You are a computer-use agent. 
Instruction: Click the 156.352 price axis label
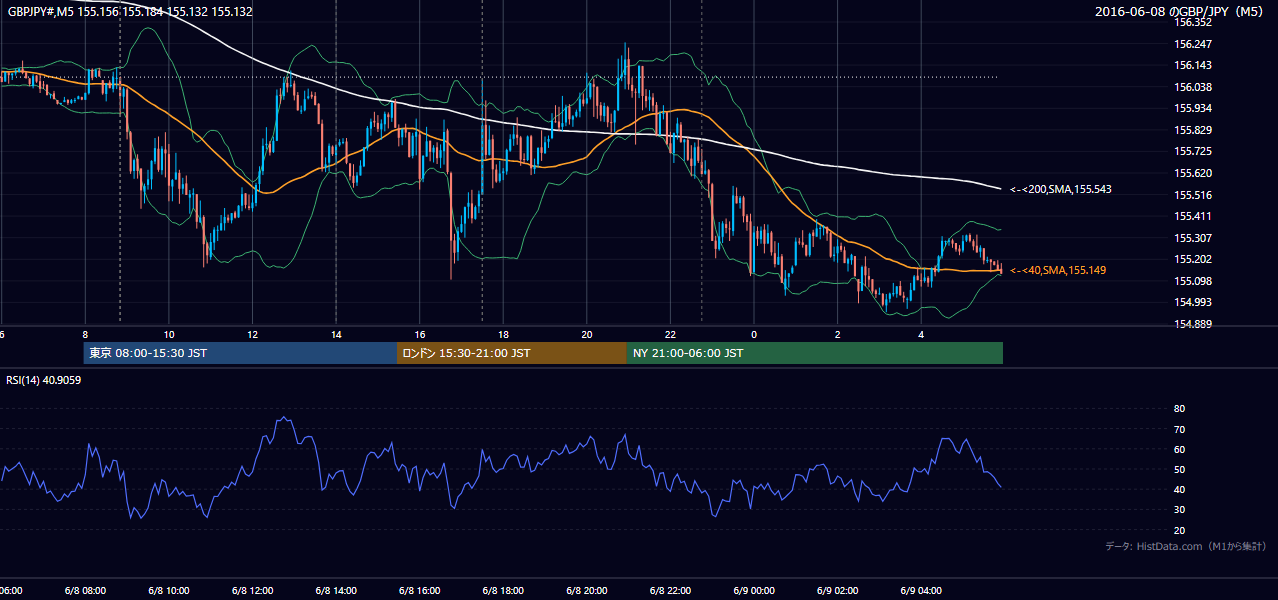click(1193, 22)
